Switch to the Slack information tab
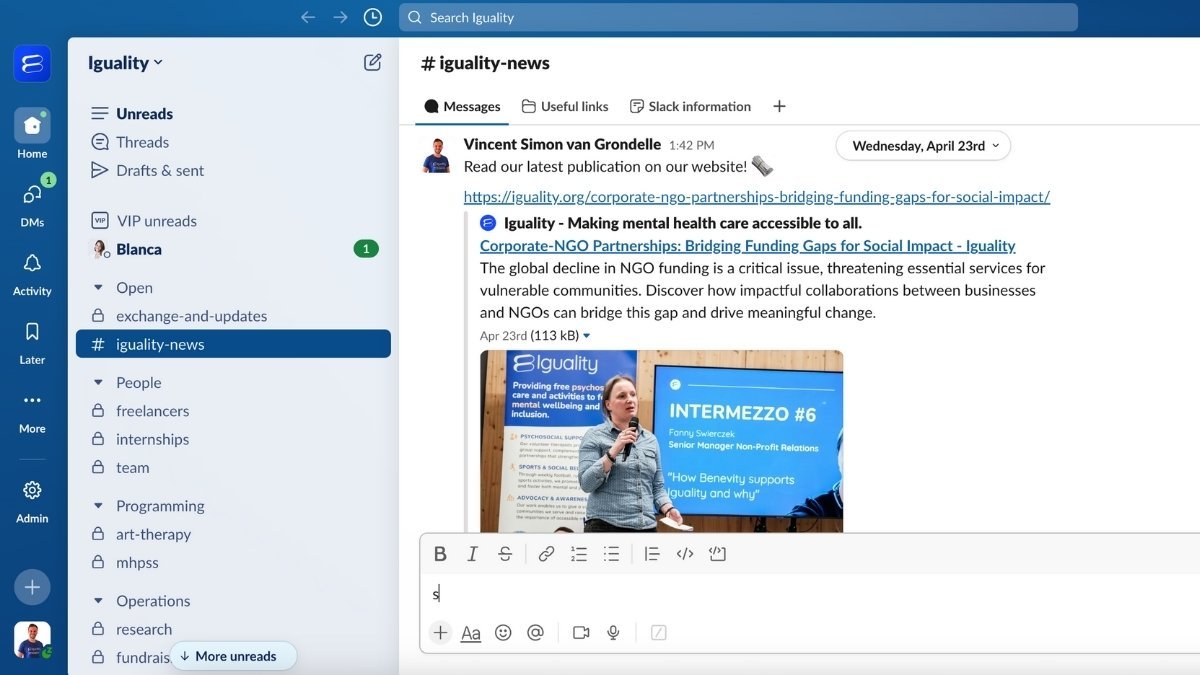Screen dimensions: 1200x675 click(690, 106)
